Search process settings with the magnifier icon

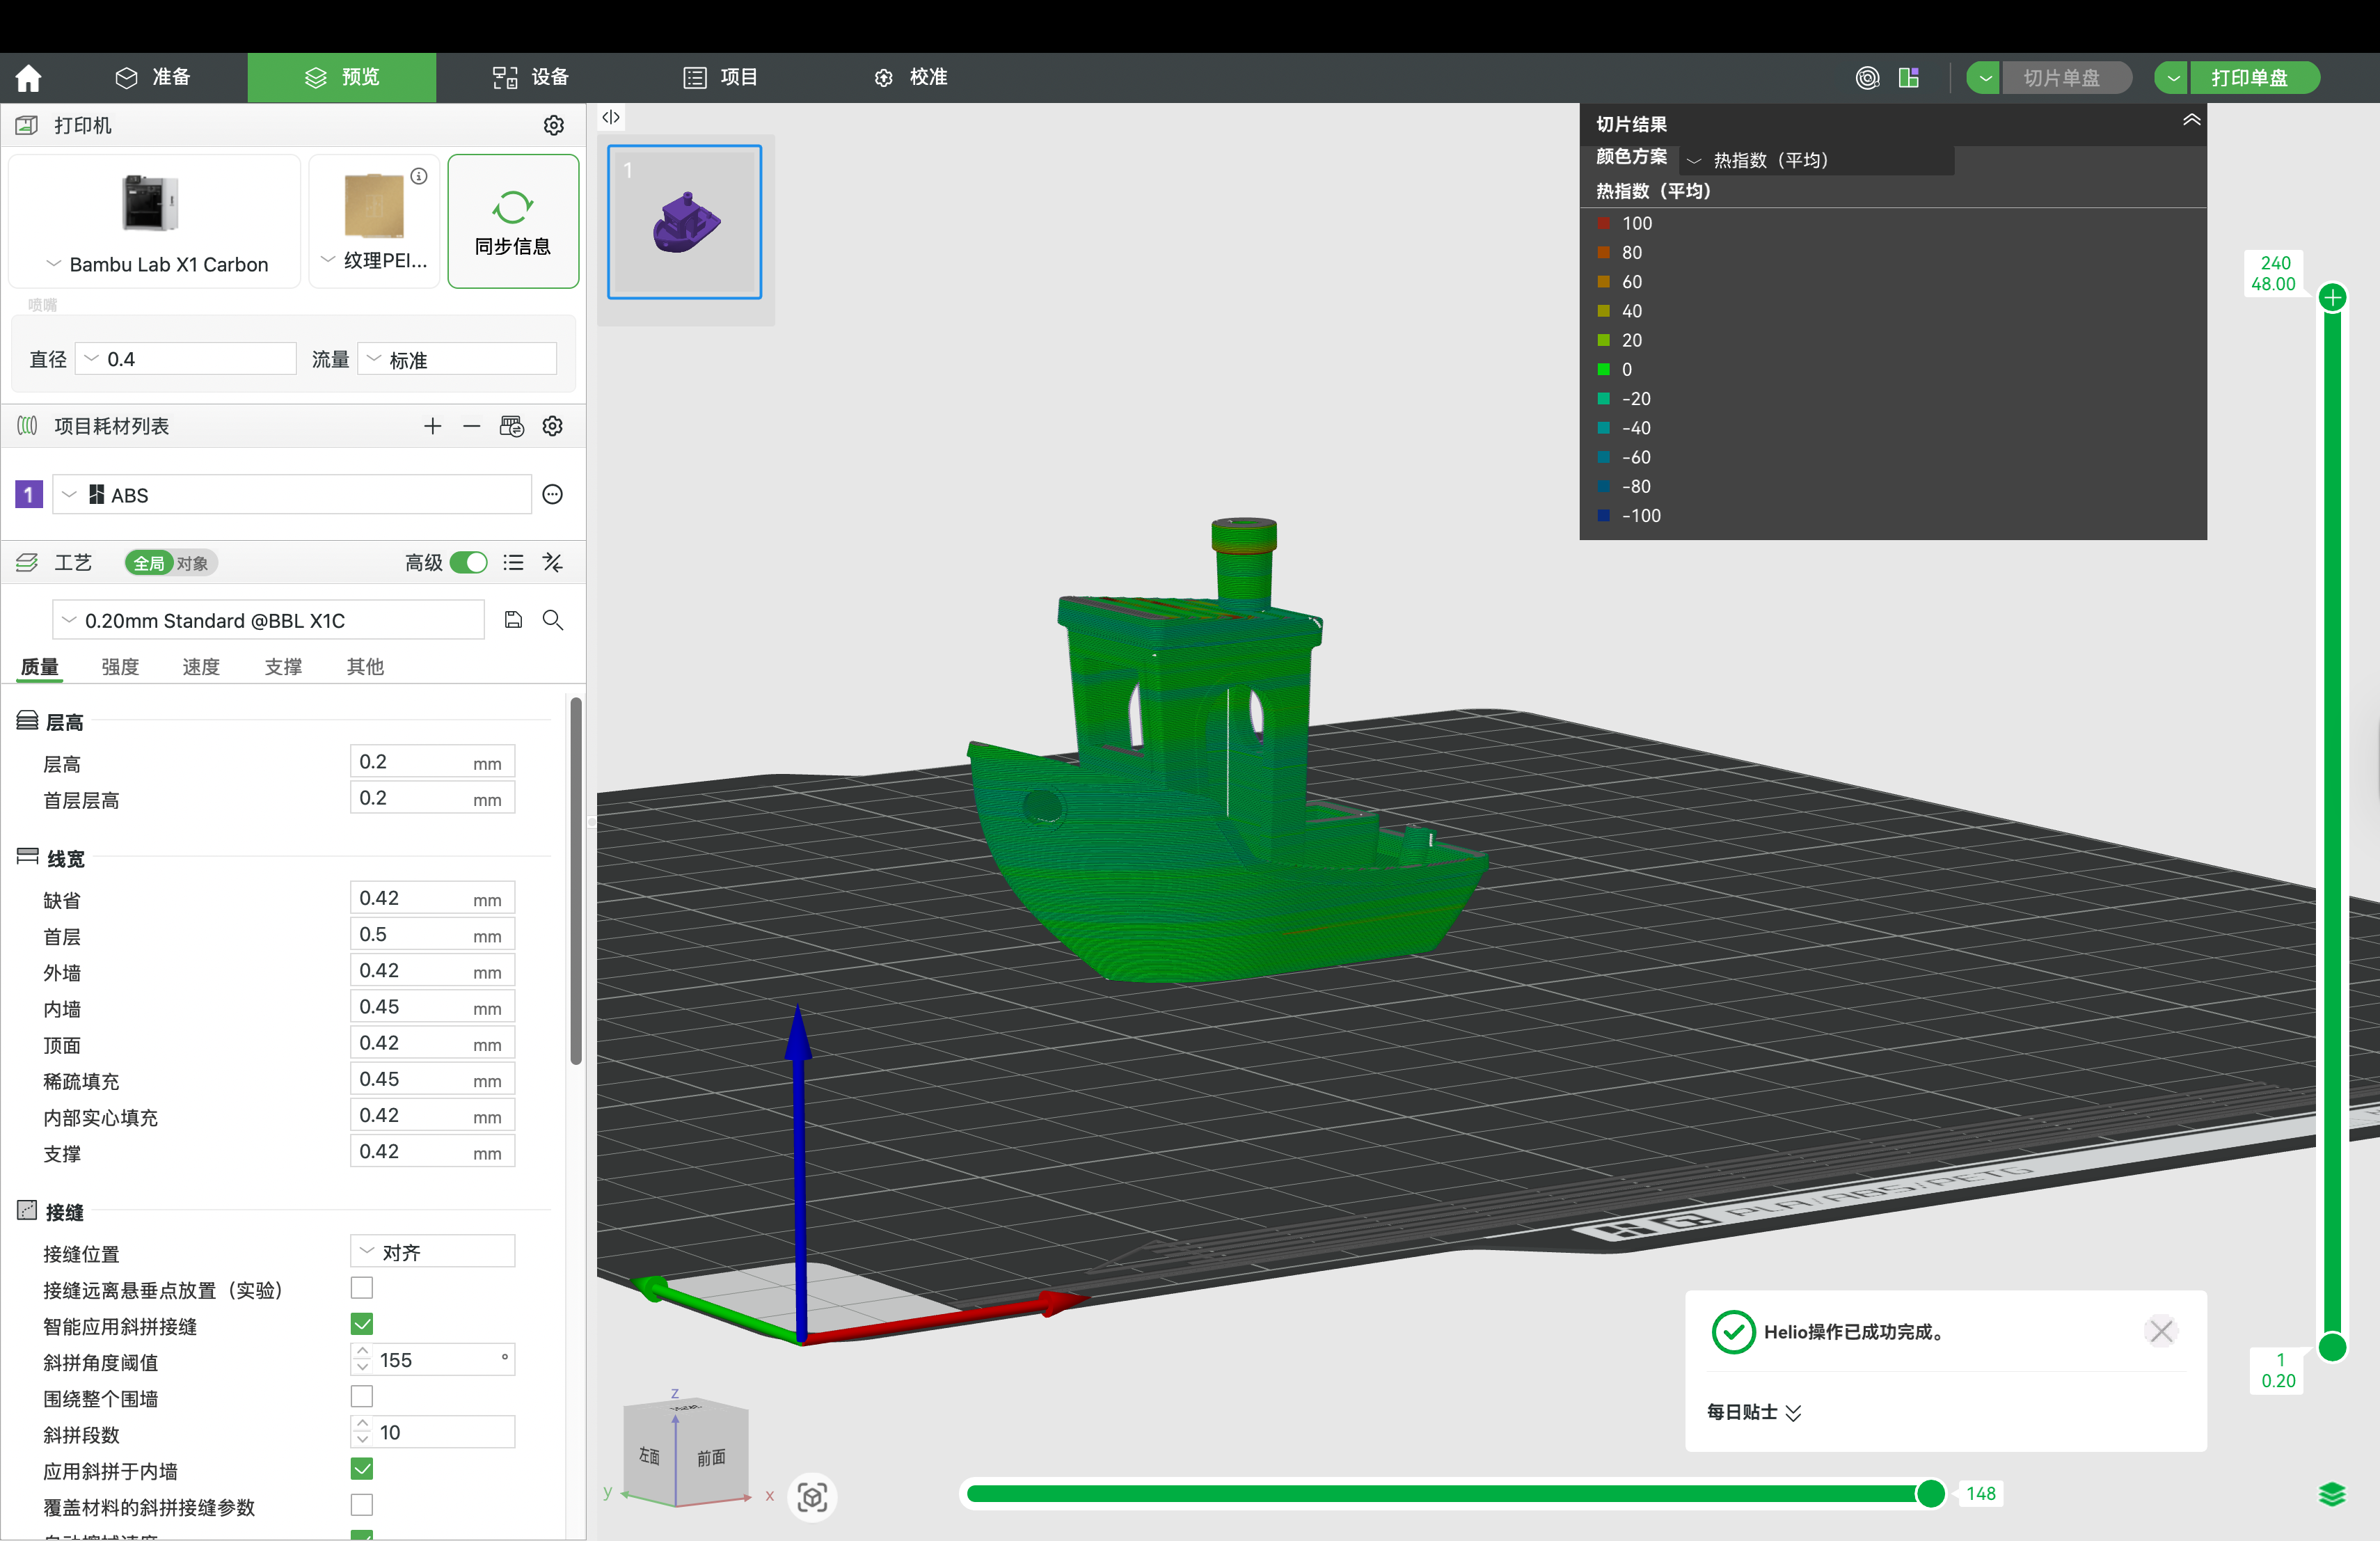coord(553,620)
